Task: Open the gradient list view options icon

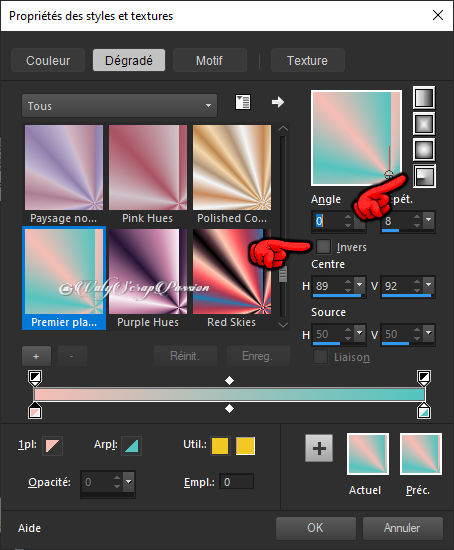Action: click(242, 102)
